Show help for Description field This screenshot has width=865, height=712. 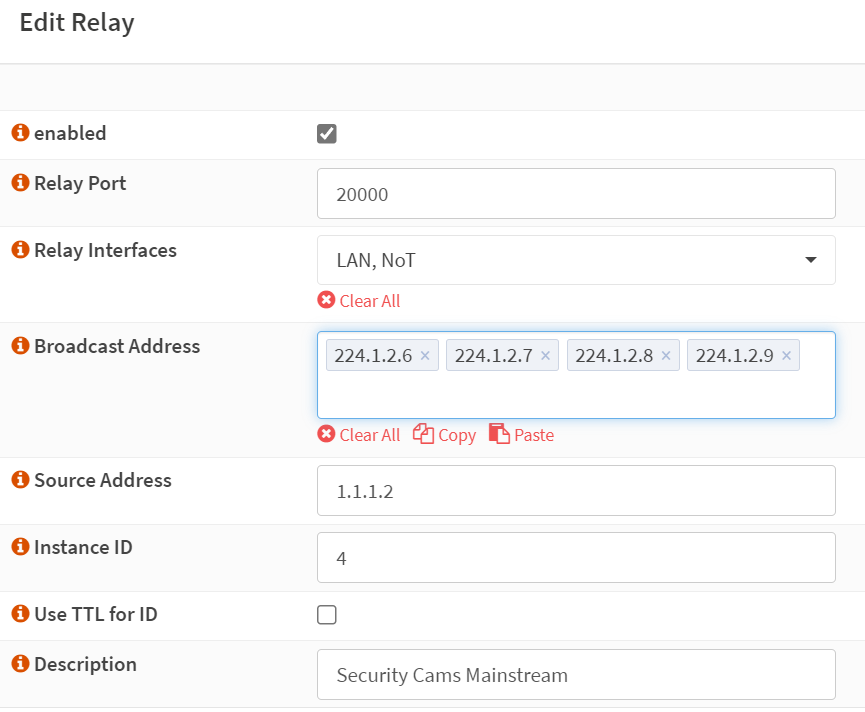click(x=20, y=664)
